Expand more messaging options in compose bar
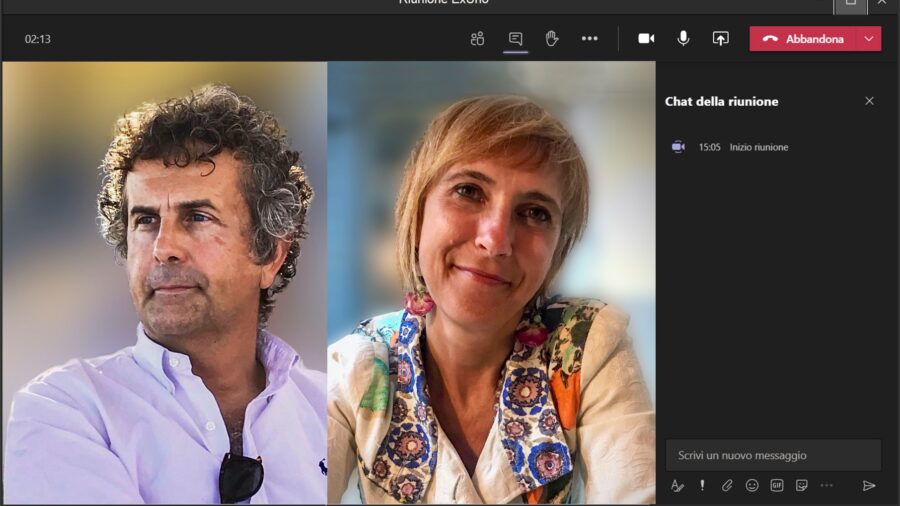 (826, 485)
